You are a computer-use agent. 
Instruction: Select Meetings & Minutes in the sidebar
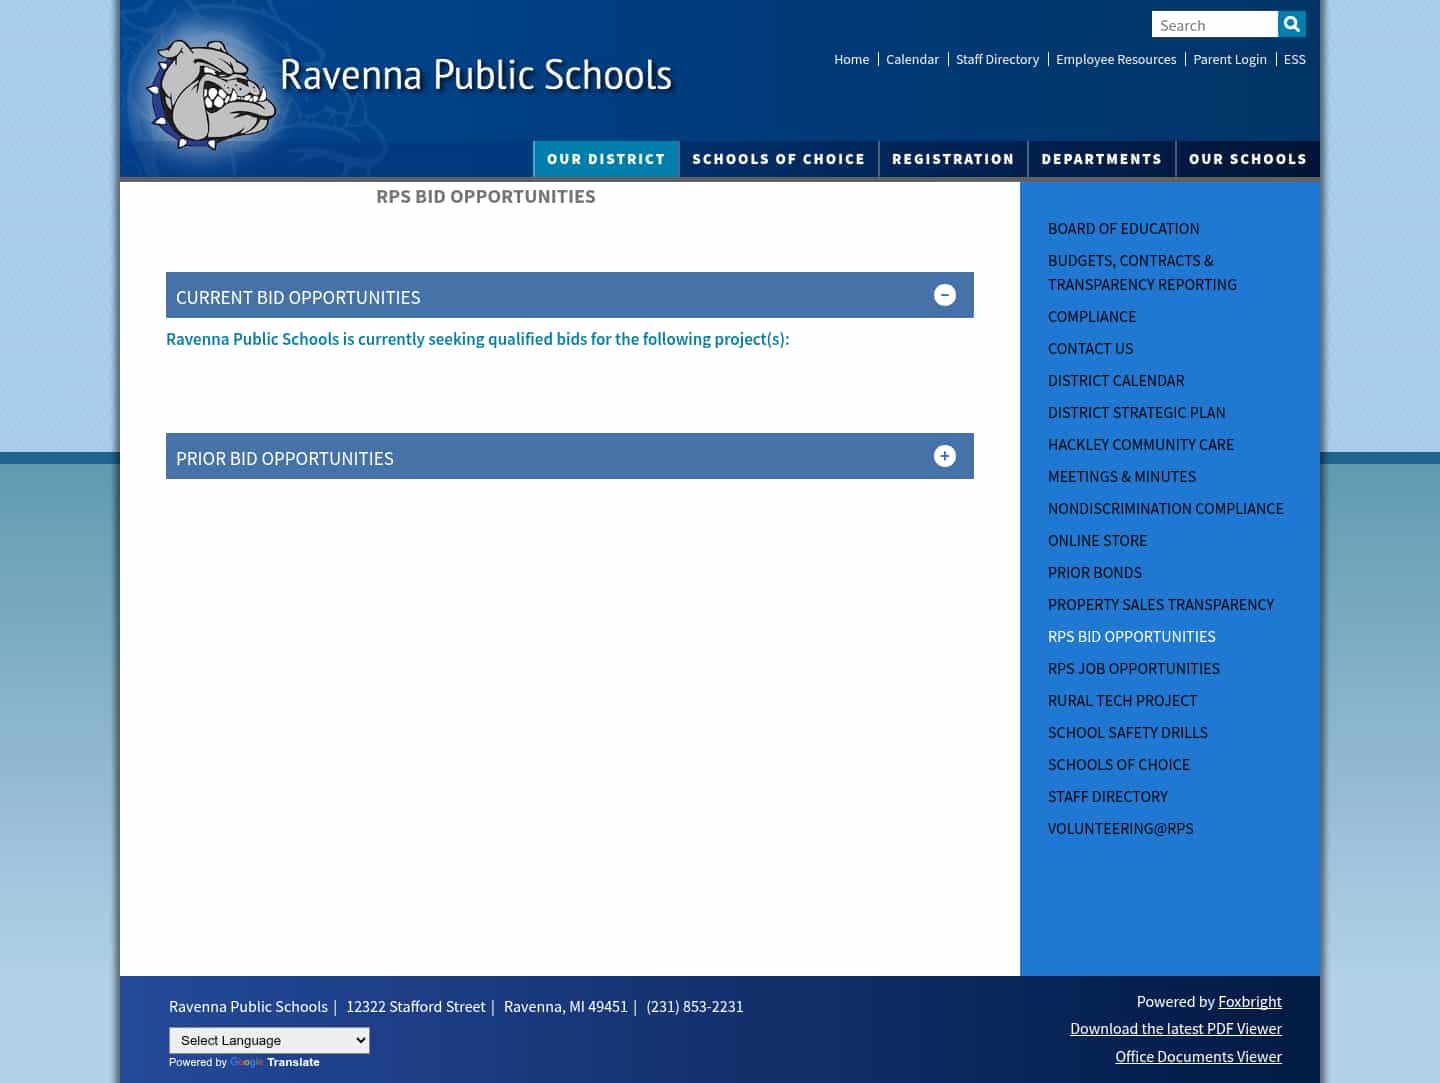click(x=1121, y=476)
